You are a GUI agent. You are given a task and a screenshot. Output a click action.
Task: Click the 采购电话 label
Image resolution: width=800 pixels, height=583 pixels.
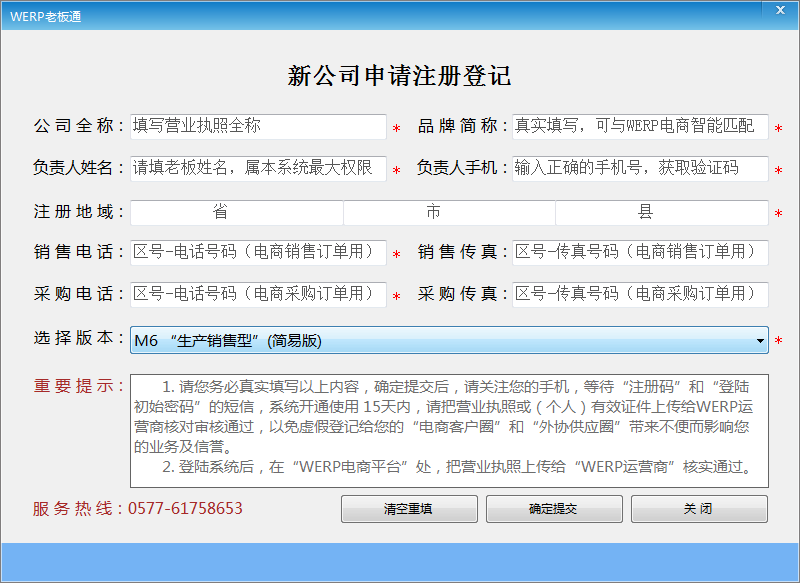coord(79,293)
